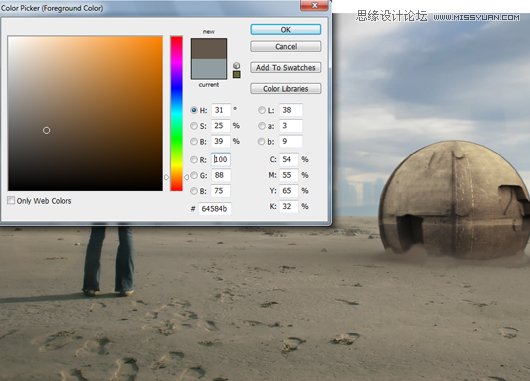Click the Lab b field showing 9
The height and width of the screenshot is (381, 530).
(291, 141)
